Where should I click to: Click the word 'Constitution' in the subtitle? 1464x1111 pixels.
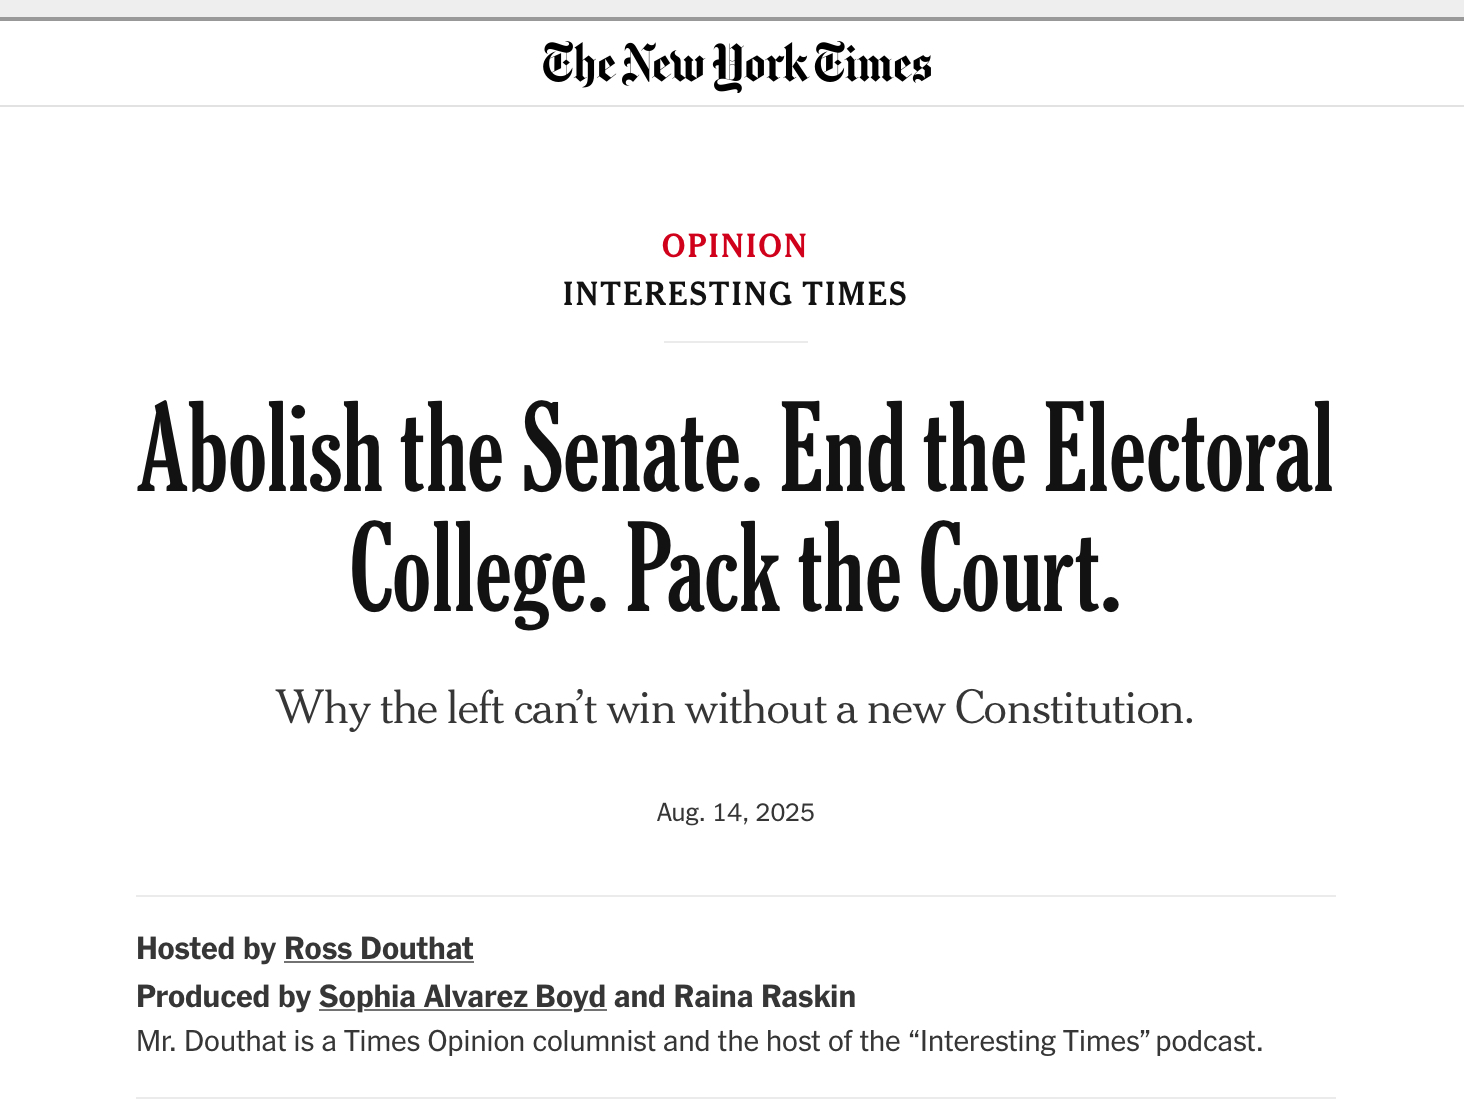[x=1074, y=708]
